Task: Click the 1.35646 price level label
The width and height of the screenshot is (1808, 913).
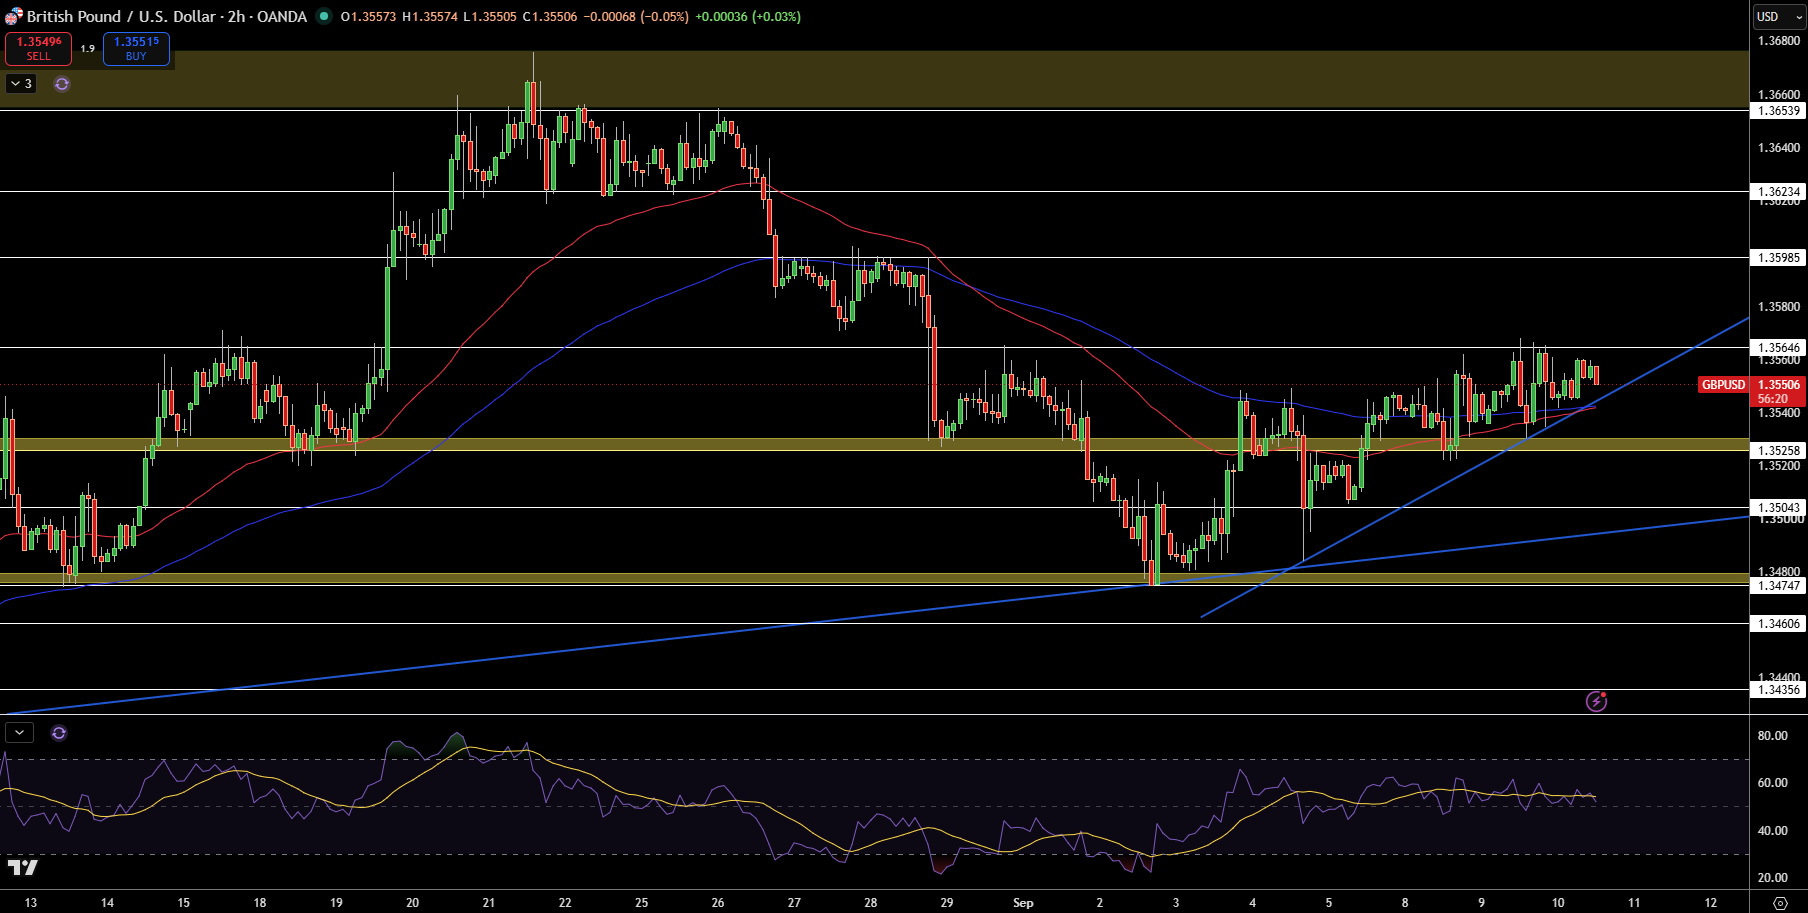Action: tap(1779, 348)
